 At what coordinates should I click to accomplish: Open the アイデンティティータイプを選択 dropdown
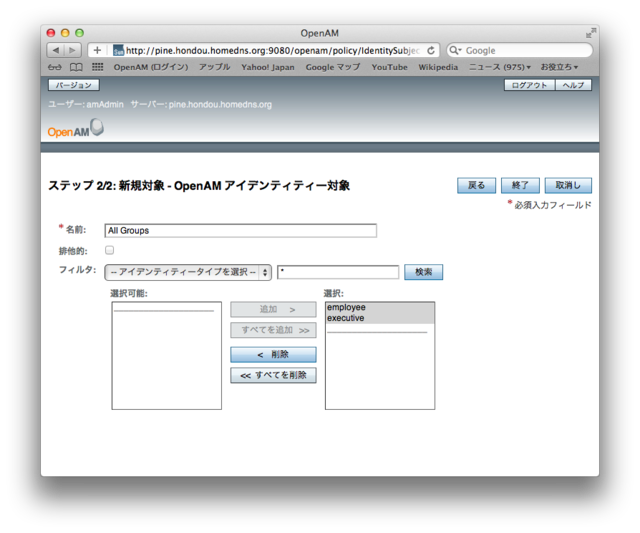[x=188, y=272]
